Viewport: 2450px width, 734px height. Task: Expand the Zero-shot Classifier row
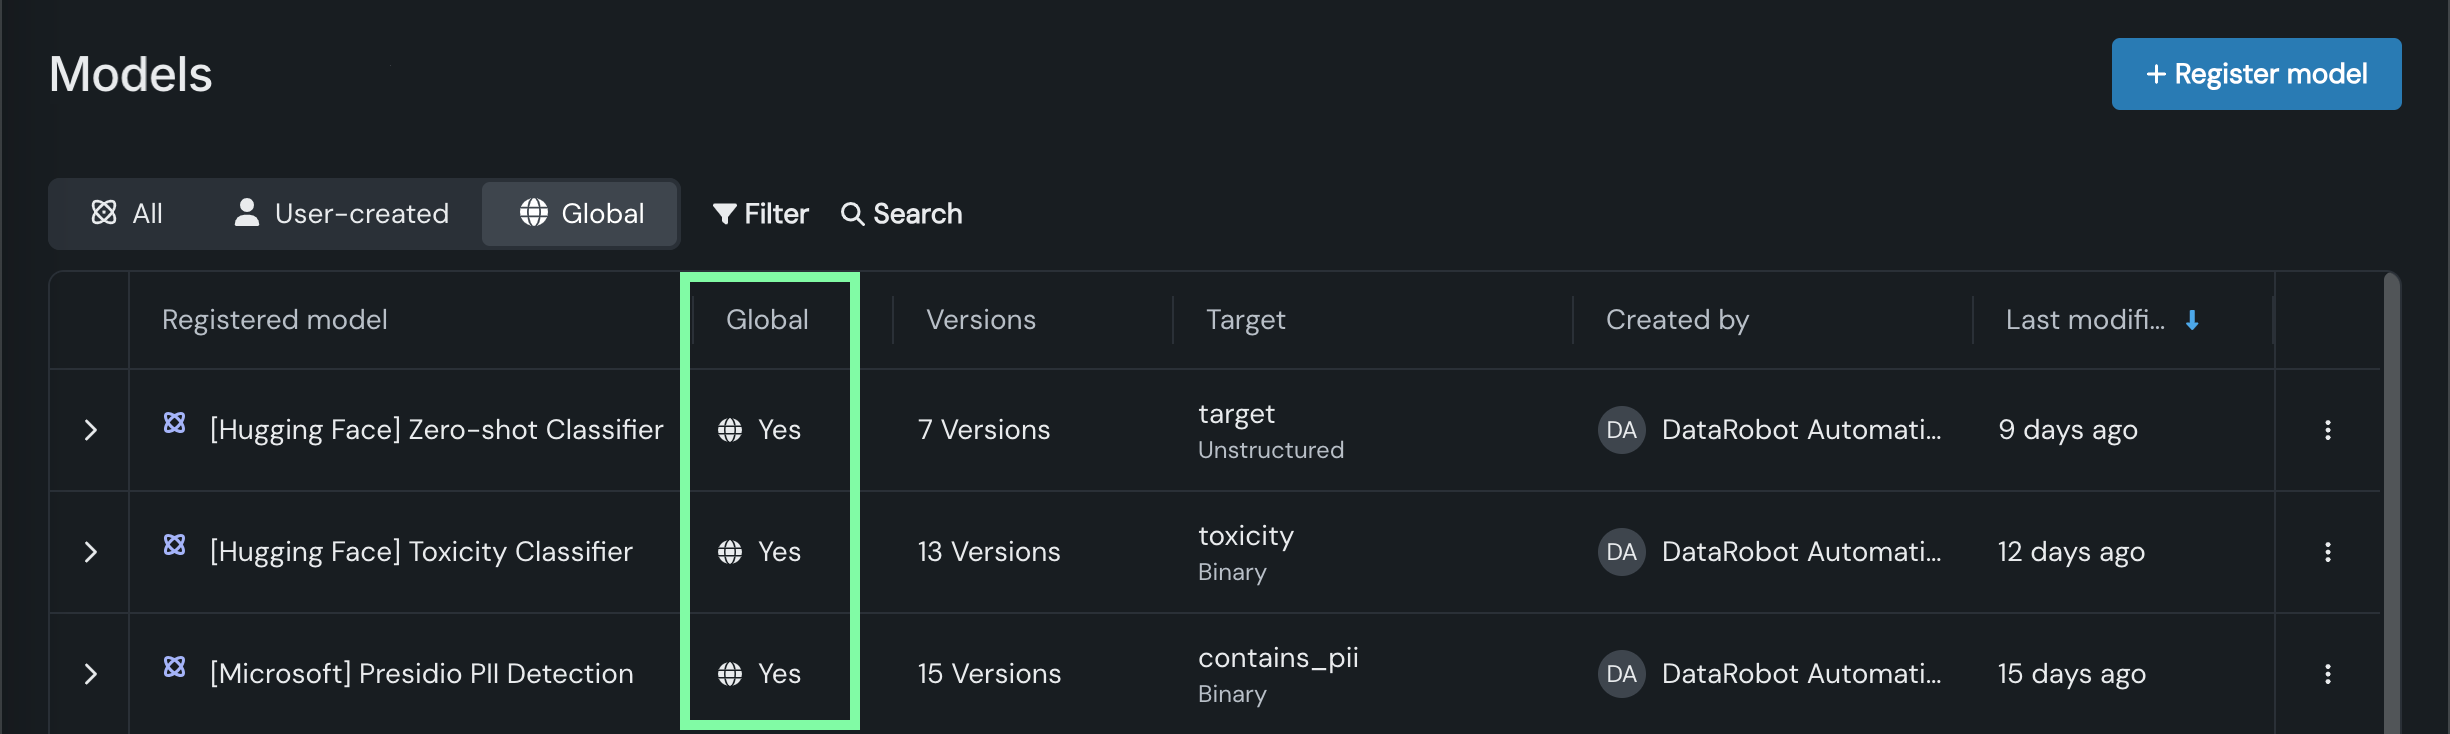91,430
